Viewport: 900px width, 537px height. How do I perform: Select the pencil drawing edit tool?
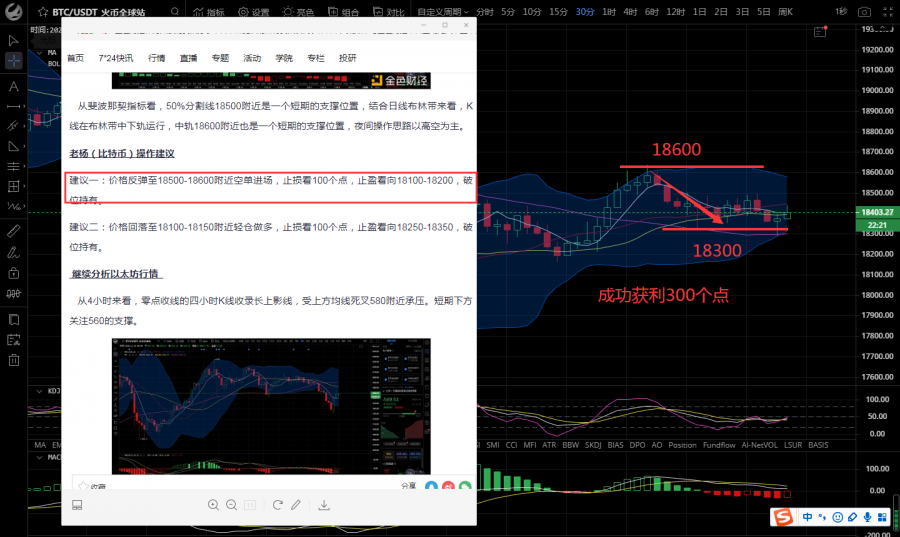point(13,252)
